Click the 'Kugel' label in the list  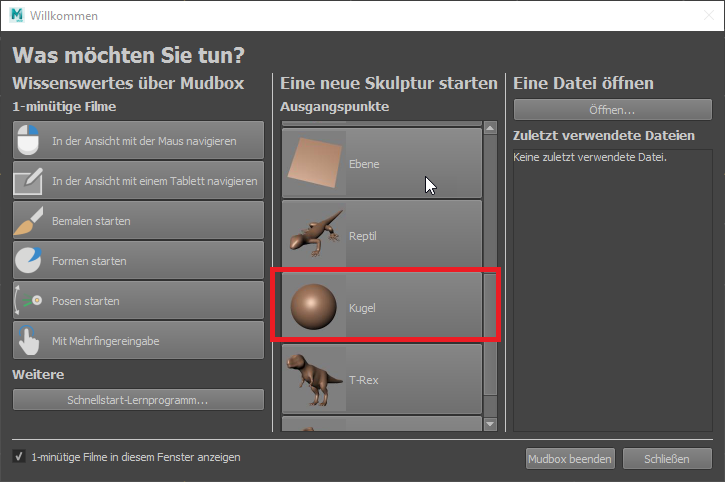tap(362, 308)
